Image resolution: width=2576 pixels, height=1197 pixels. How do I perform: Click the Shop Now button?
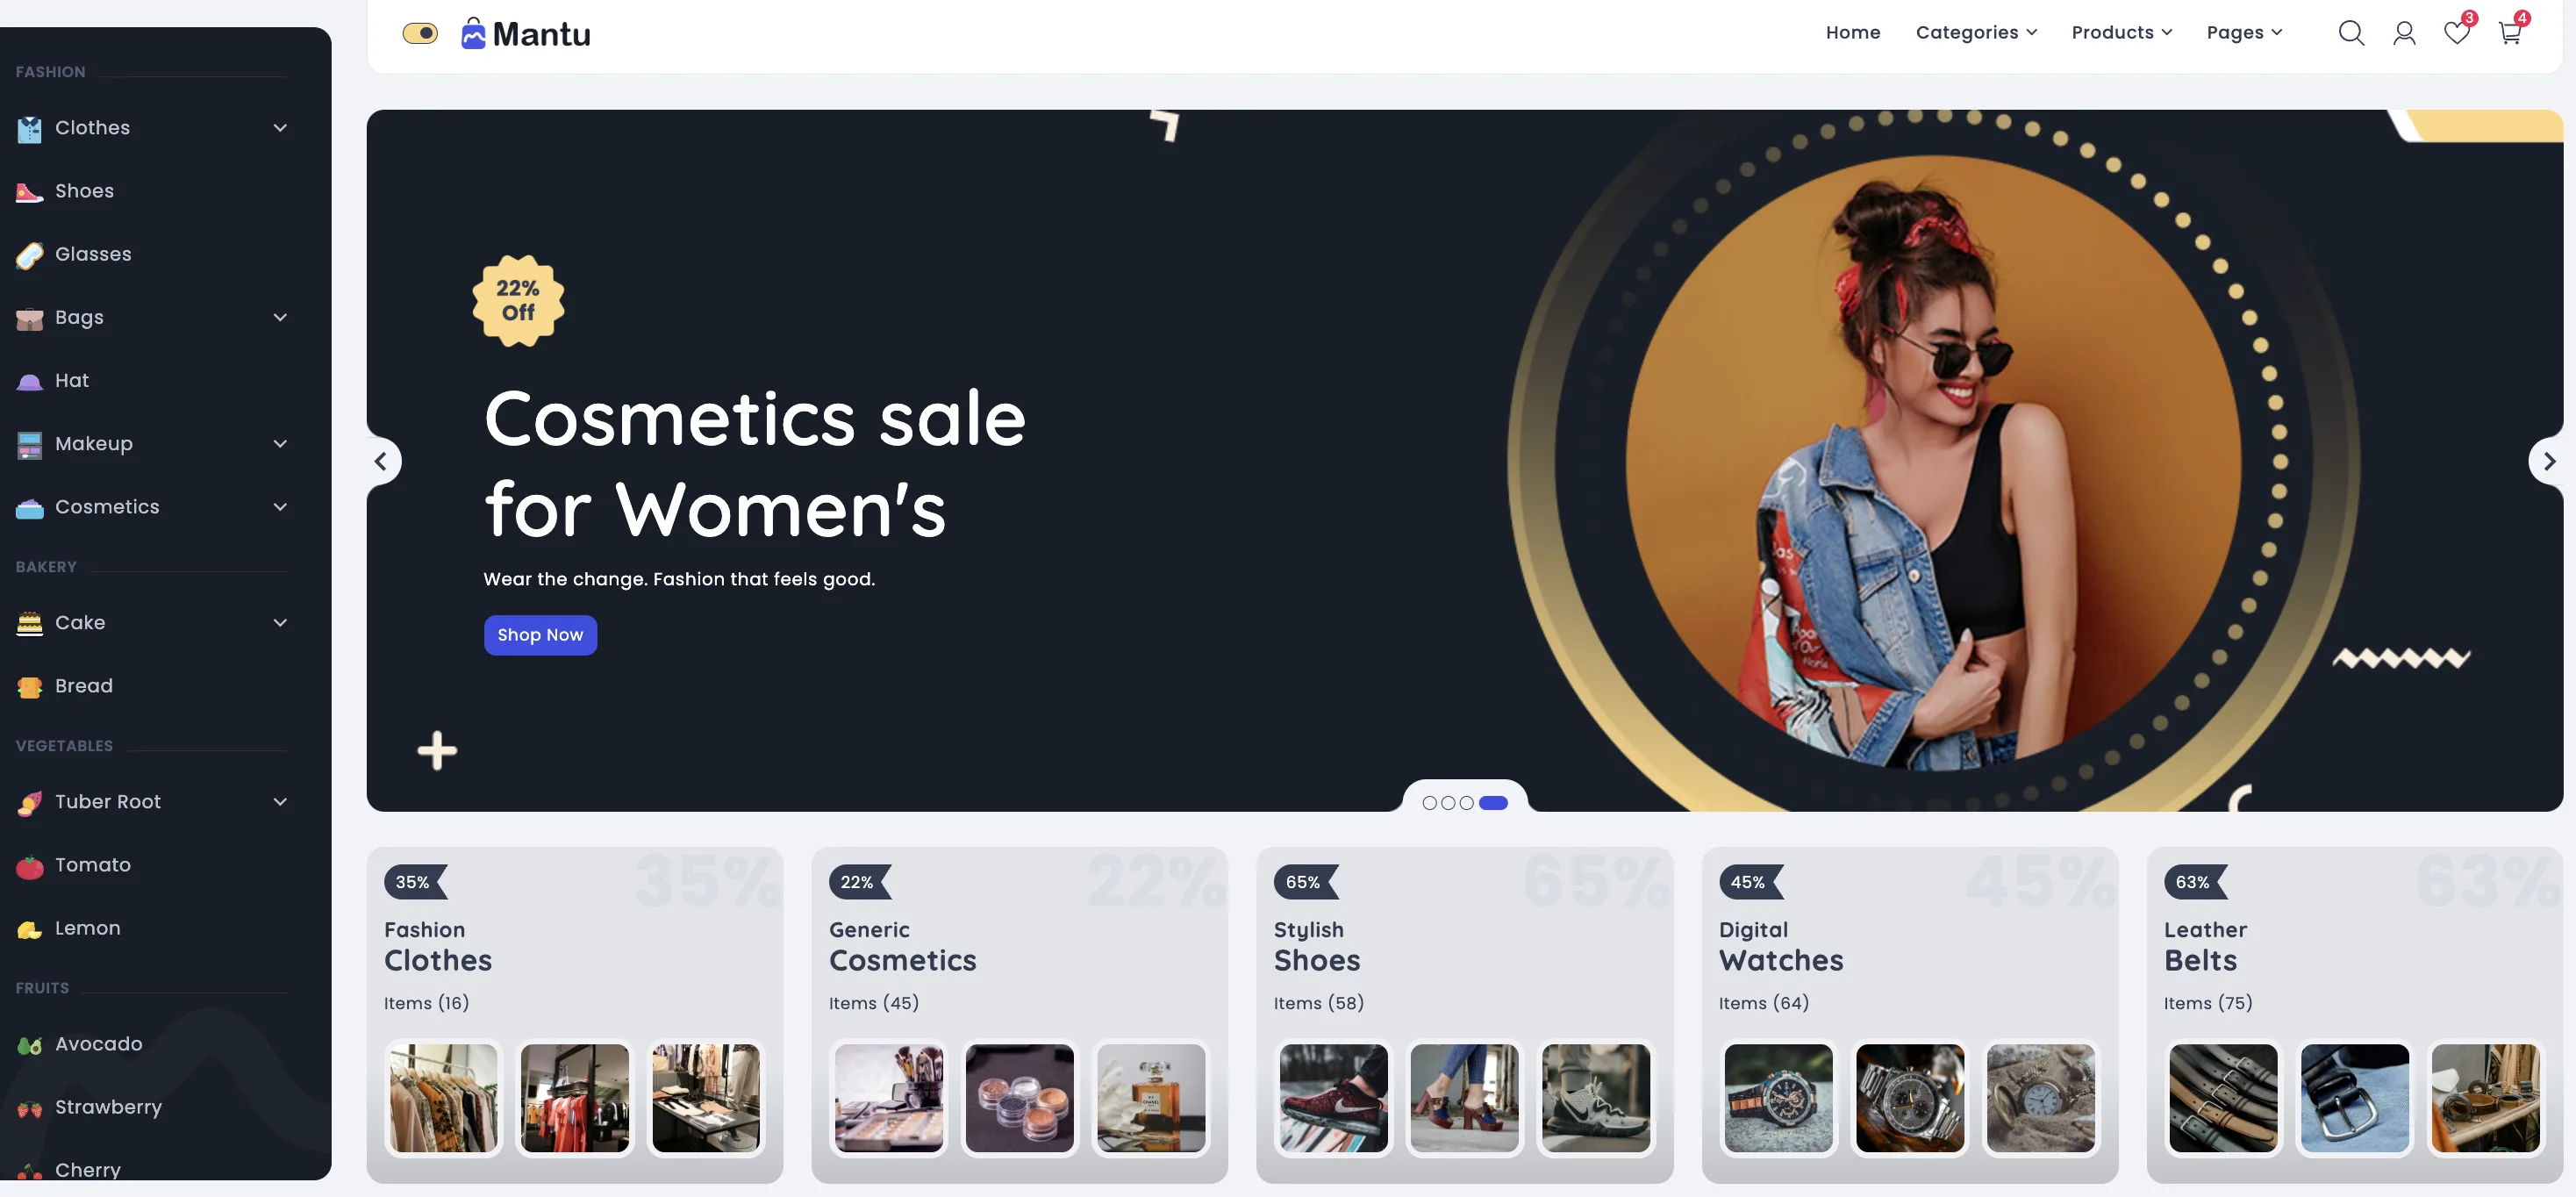point(540,635)
